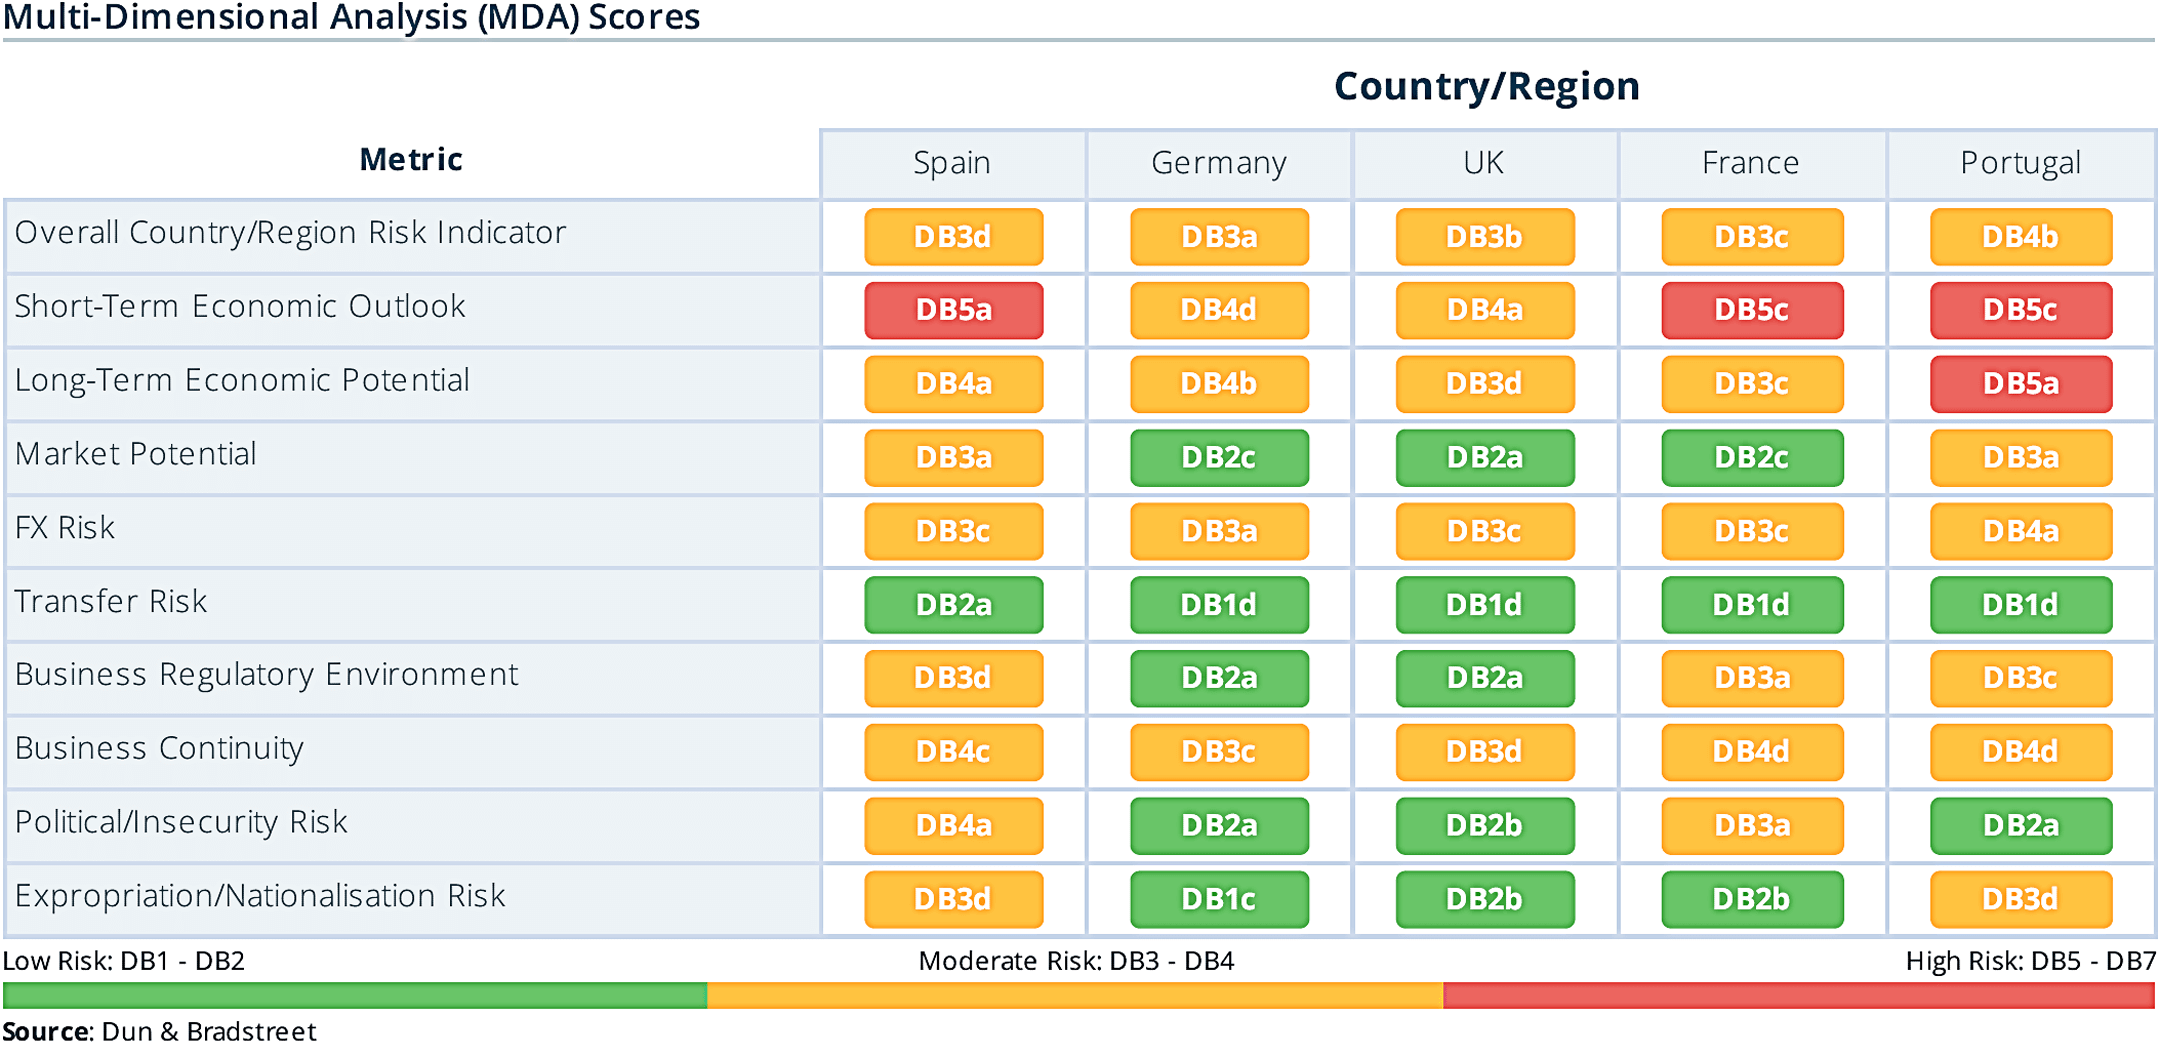
Task: Click Spain's overall risk badge DB3d
Action: click(x=954, y=237)
